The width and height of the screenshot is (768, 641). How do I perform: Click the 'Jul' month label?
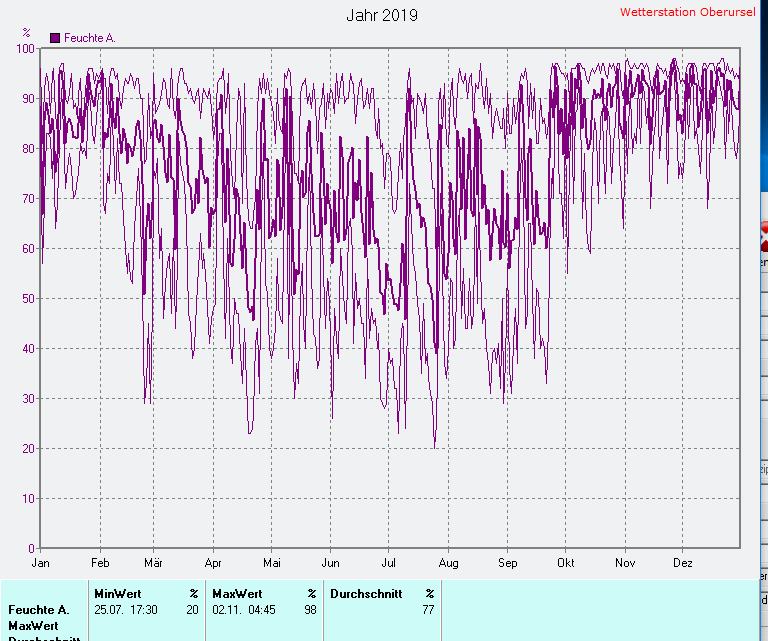(x=388, y=563)
